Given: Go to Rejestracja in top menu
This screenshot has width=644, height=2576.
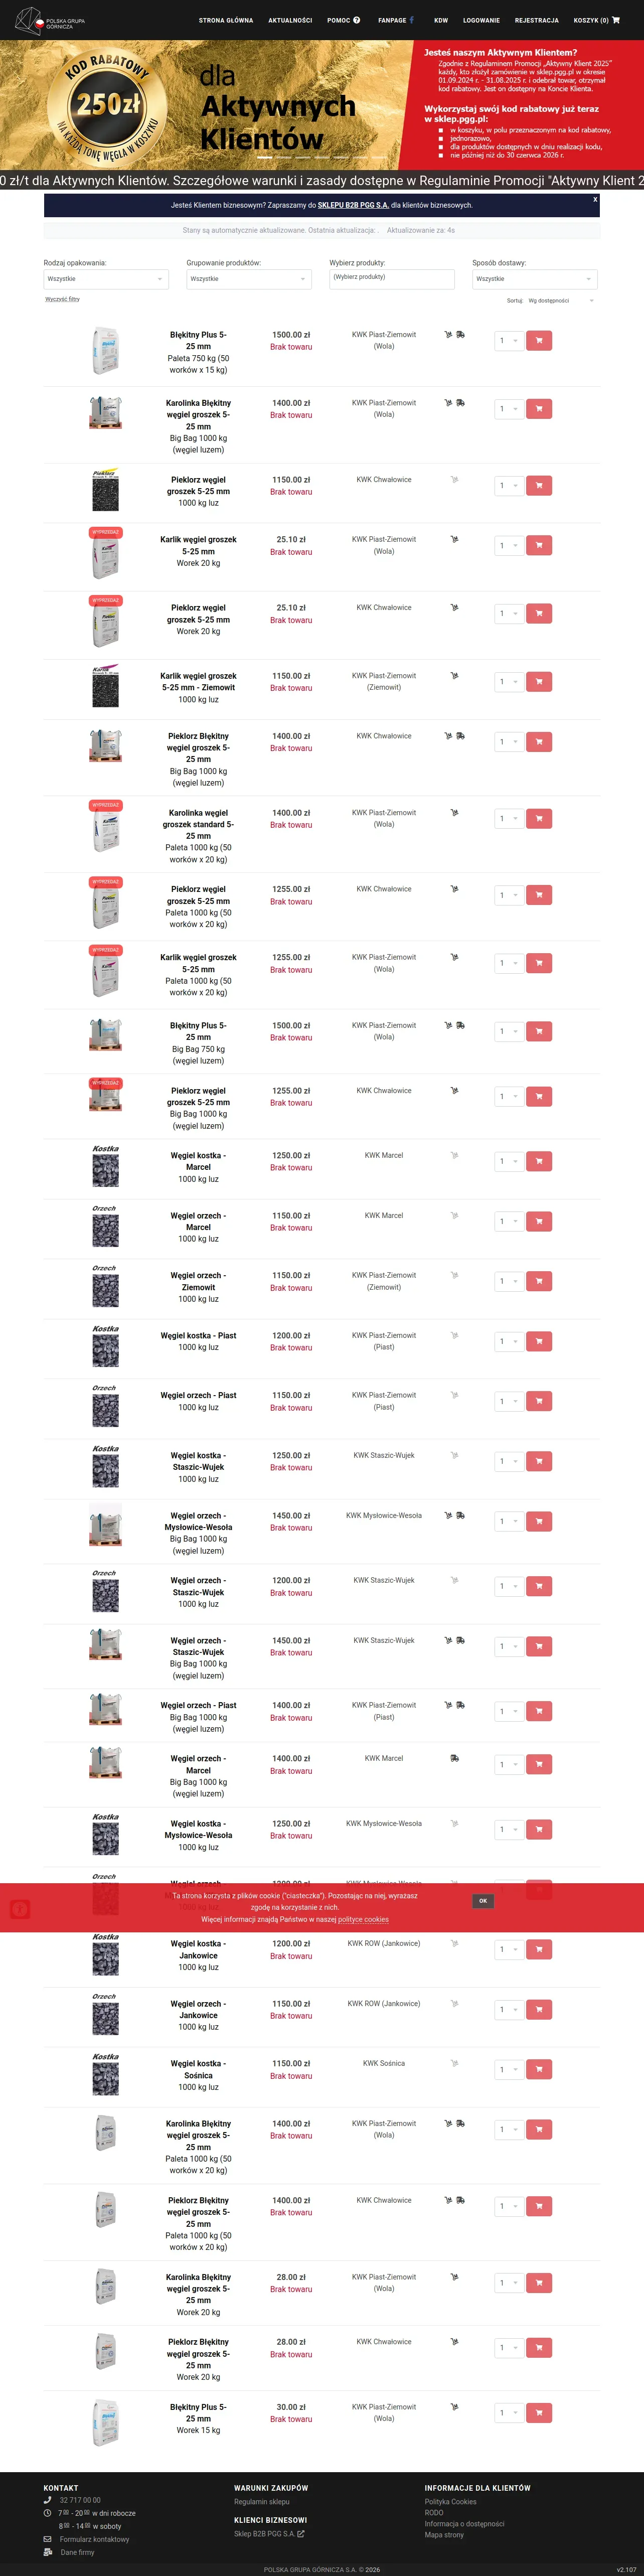Looking at the screenshot, I should pyautogui.click(x=537, y=20).
